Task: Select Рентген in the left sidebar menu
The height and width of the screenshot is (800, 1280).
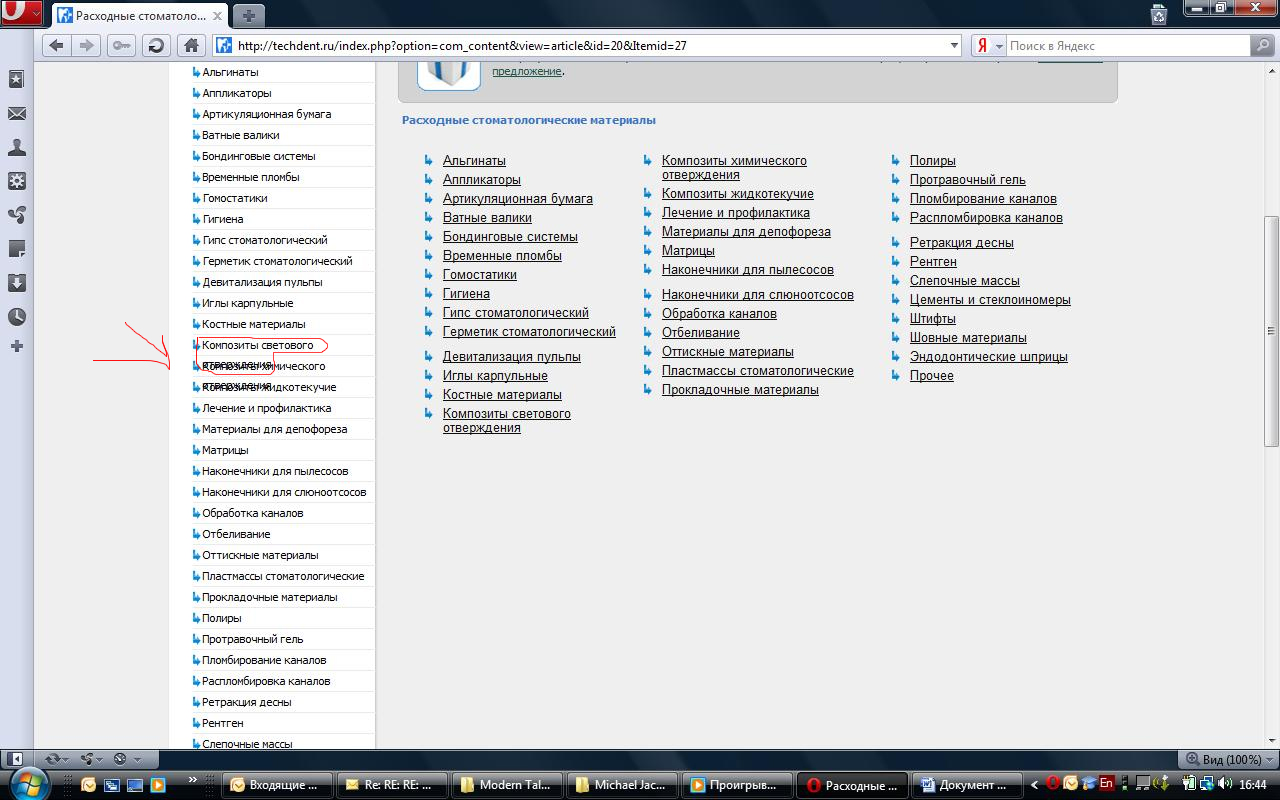Action: 223,723
